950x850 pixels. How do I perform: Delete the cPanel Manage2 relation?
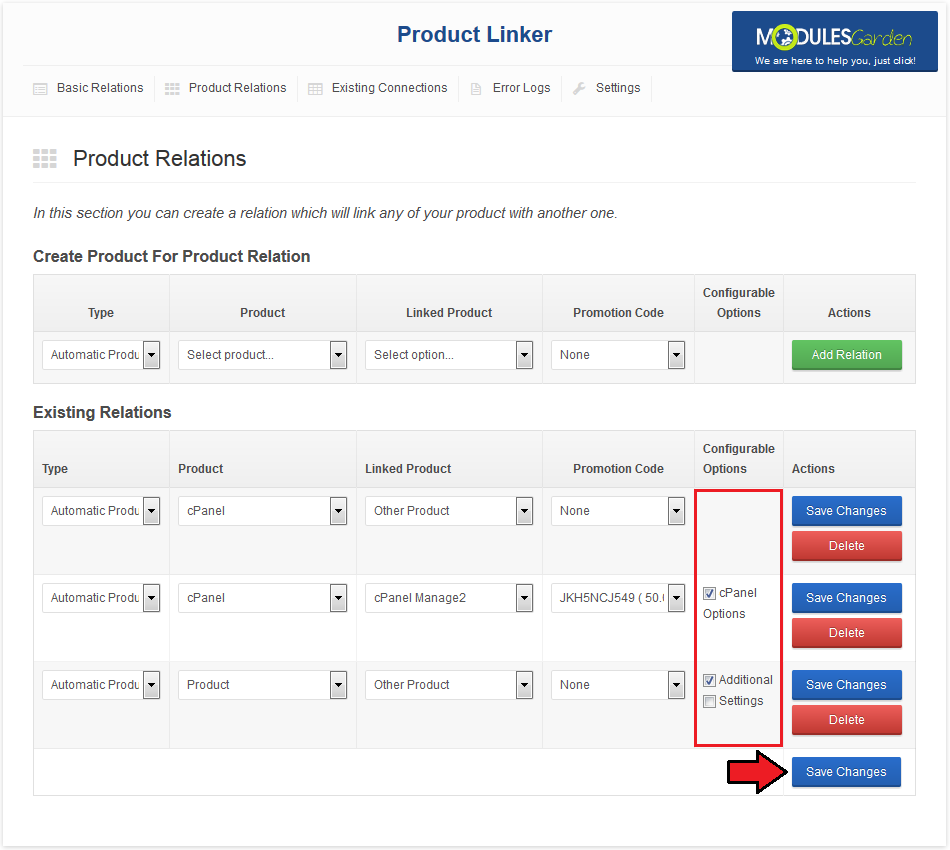[x=846, y=633]
